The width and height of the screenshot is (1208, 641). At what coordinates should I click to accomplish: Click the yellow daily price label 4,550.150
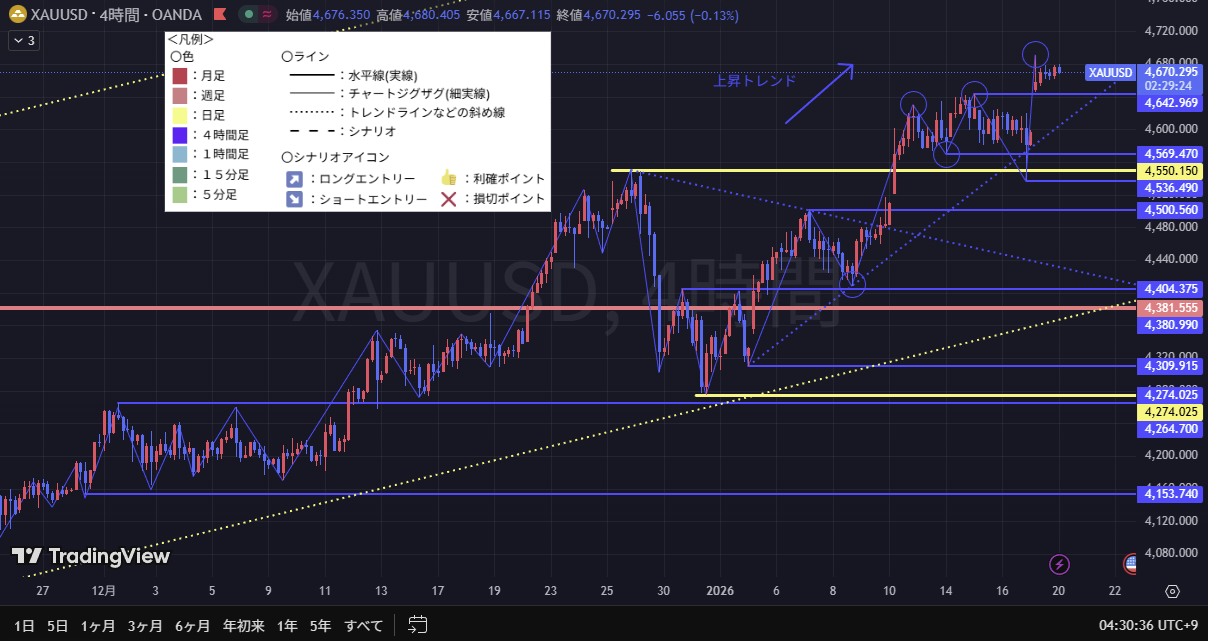[1171, 171]
